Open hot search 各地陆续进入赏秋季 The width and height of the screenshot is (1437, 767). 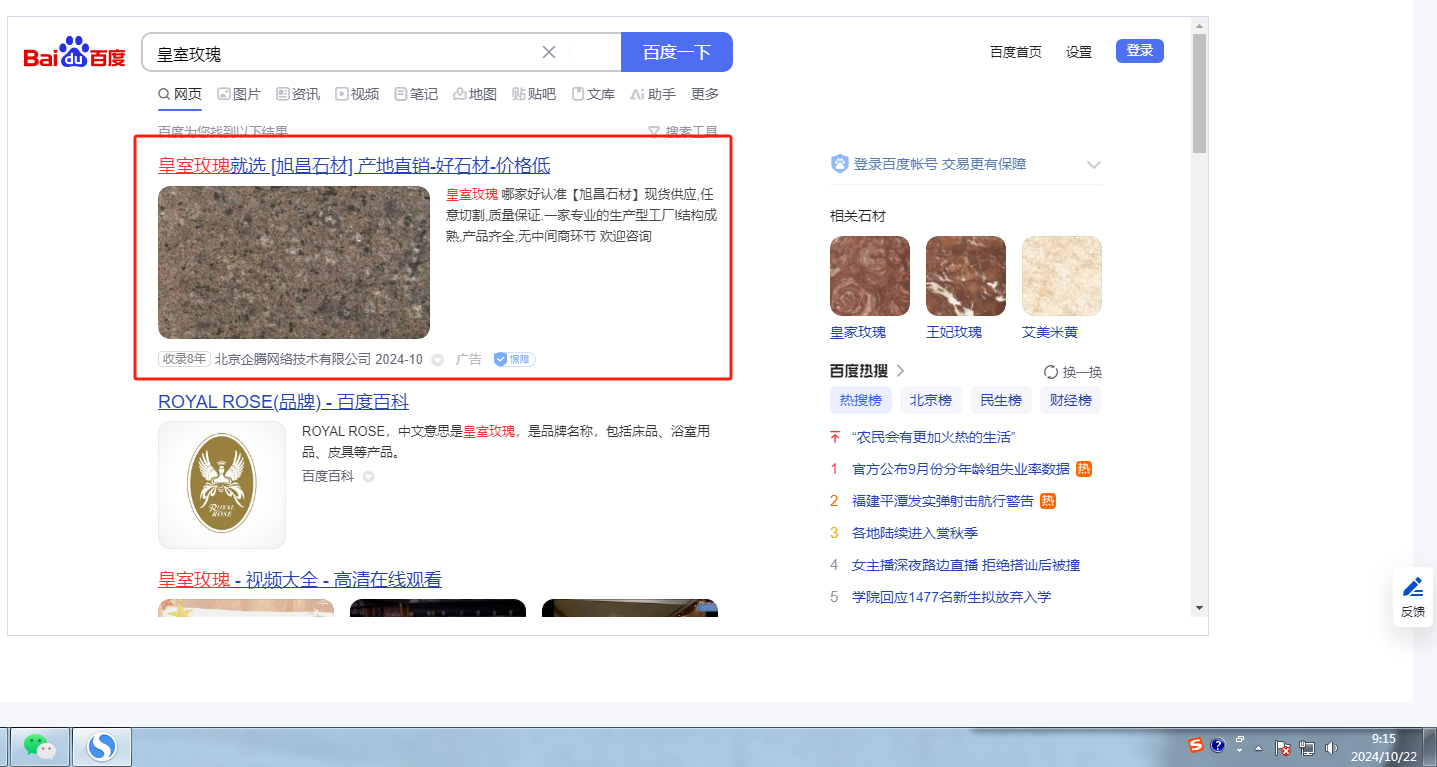click(915, 533)
